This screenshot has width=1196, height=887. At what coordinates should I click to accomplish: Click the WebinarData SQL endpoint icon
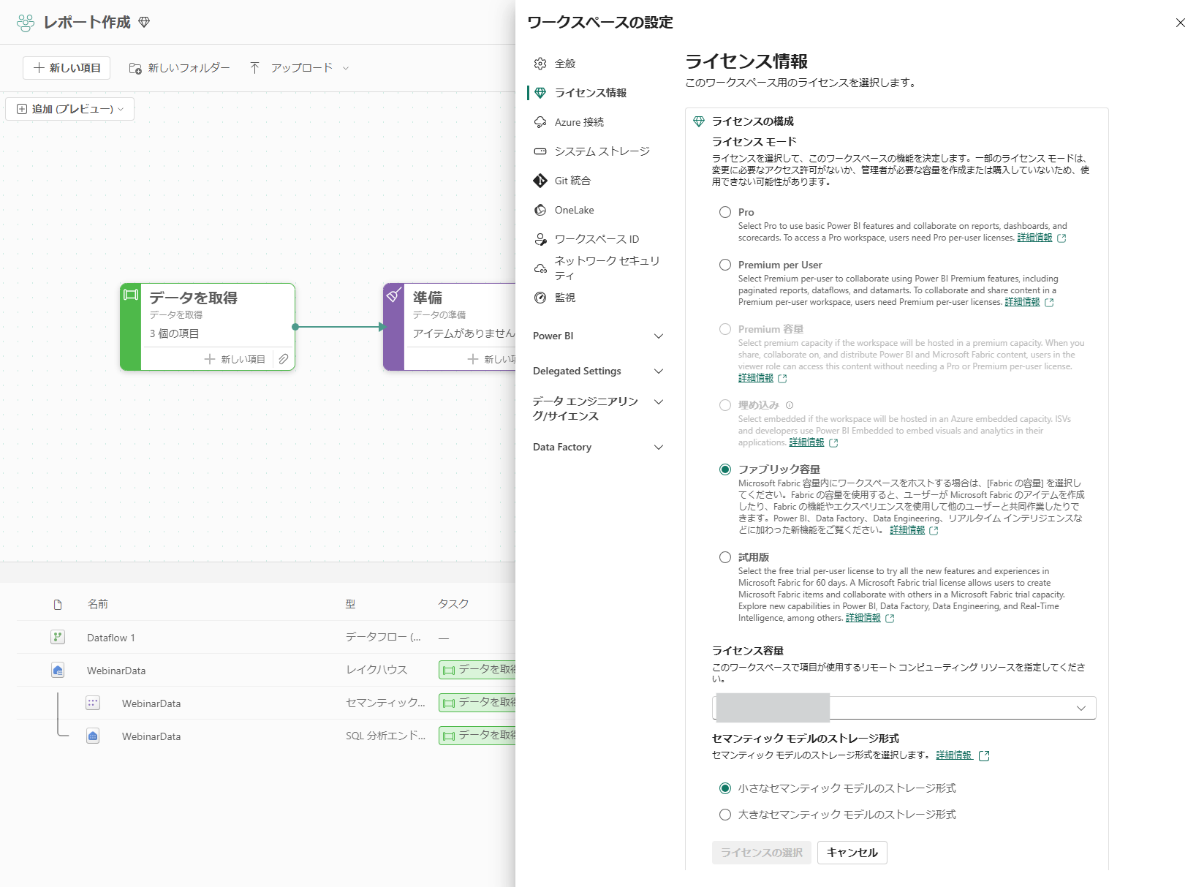pyautogui.click(x=92, y=736)
